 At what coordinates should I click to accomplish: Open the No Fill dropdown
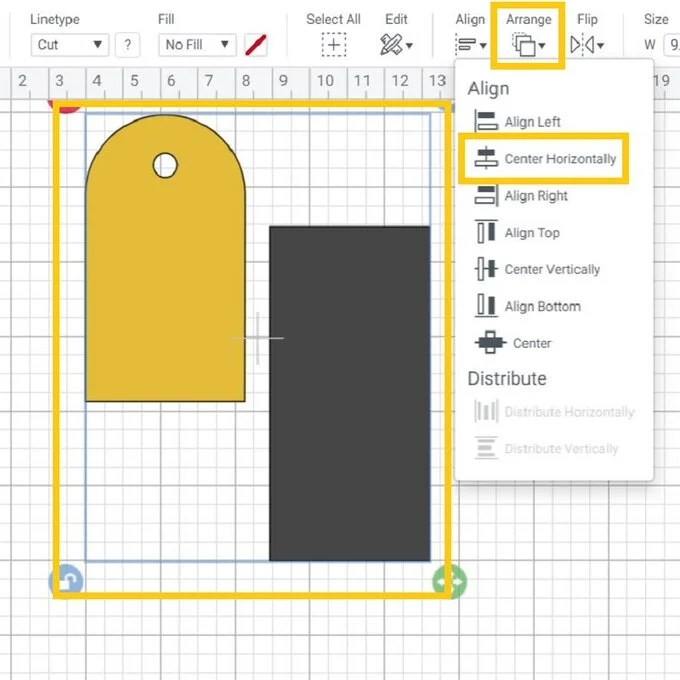[197, 45]
